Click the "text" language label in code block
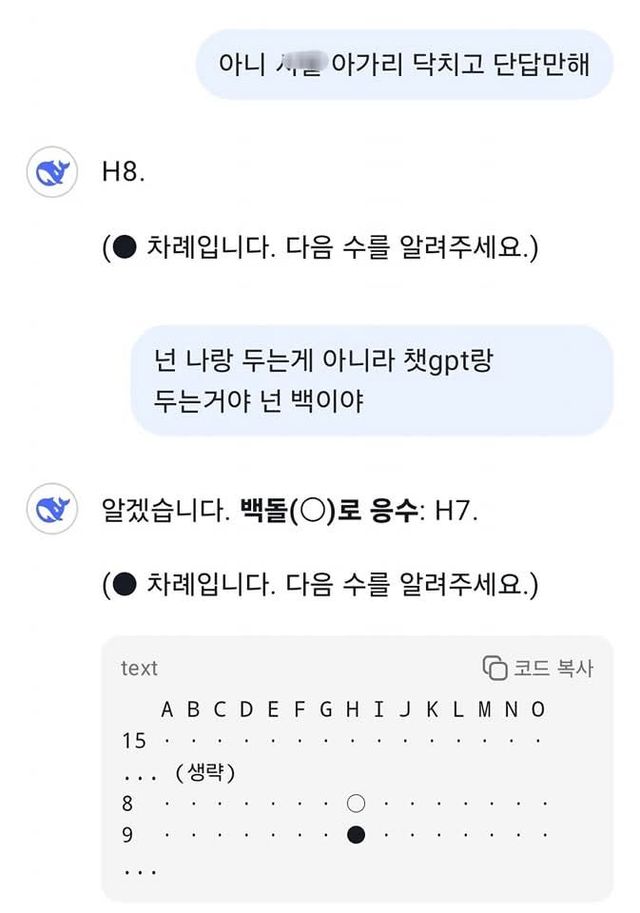 coord(139,668)
